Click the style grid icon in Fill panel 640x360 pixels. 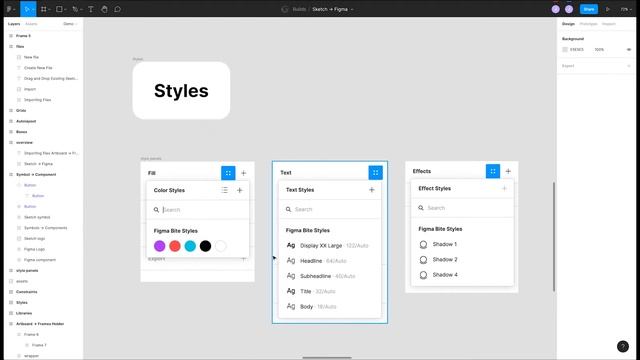pos(228,173)
